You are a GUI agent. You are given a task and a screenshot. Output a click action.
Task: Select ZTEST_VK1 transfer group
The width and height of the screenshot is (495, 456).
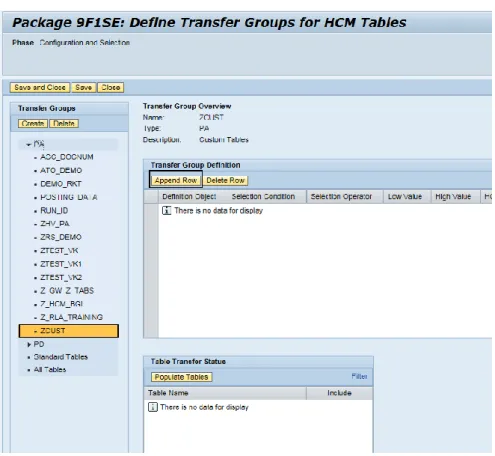[x=61, y=264]
